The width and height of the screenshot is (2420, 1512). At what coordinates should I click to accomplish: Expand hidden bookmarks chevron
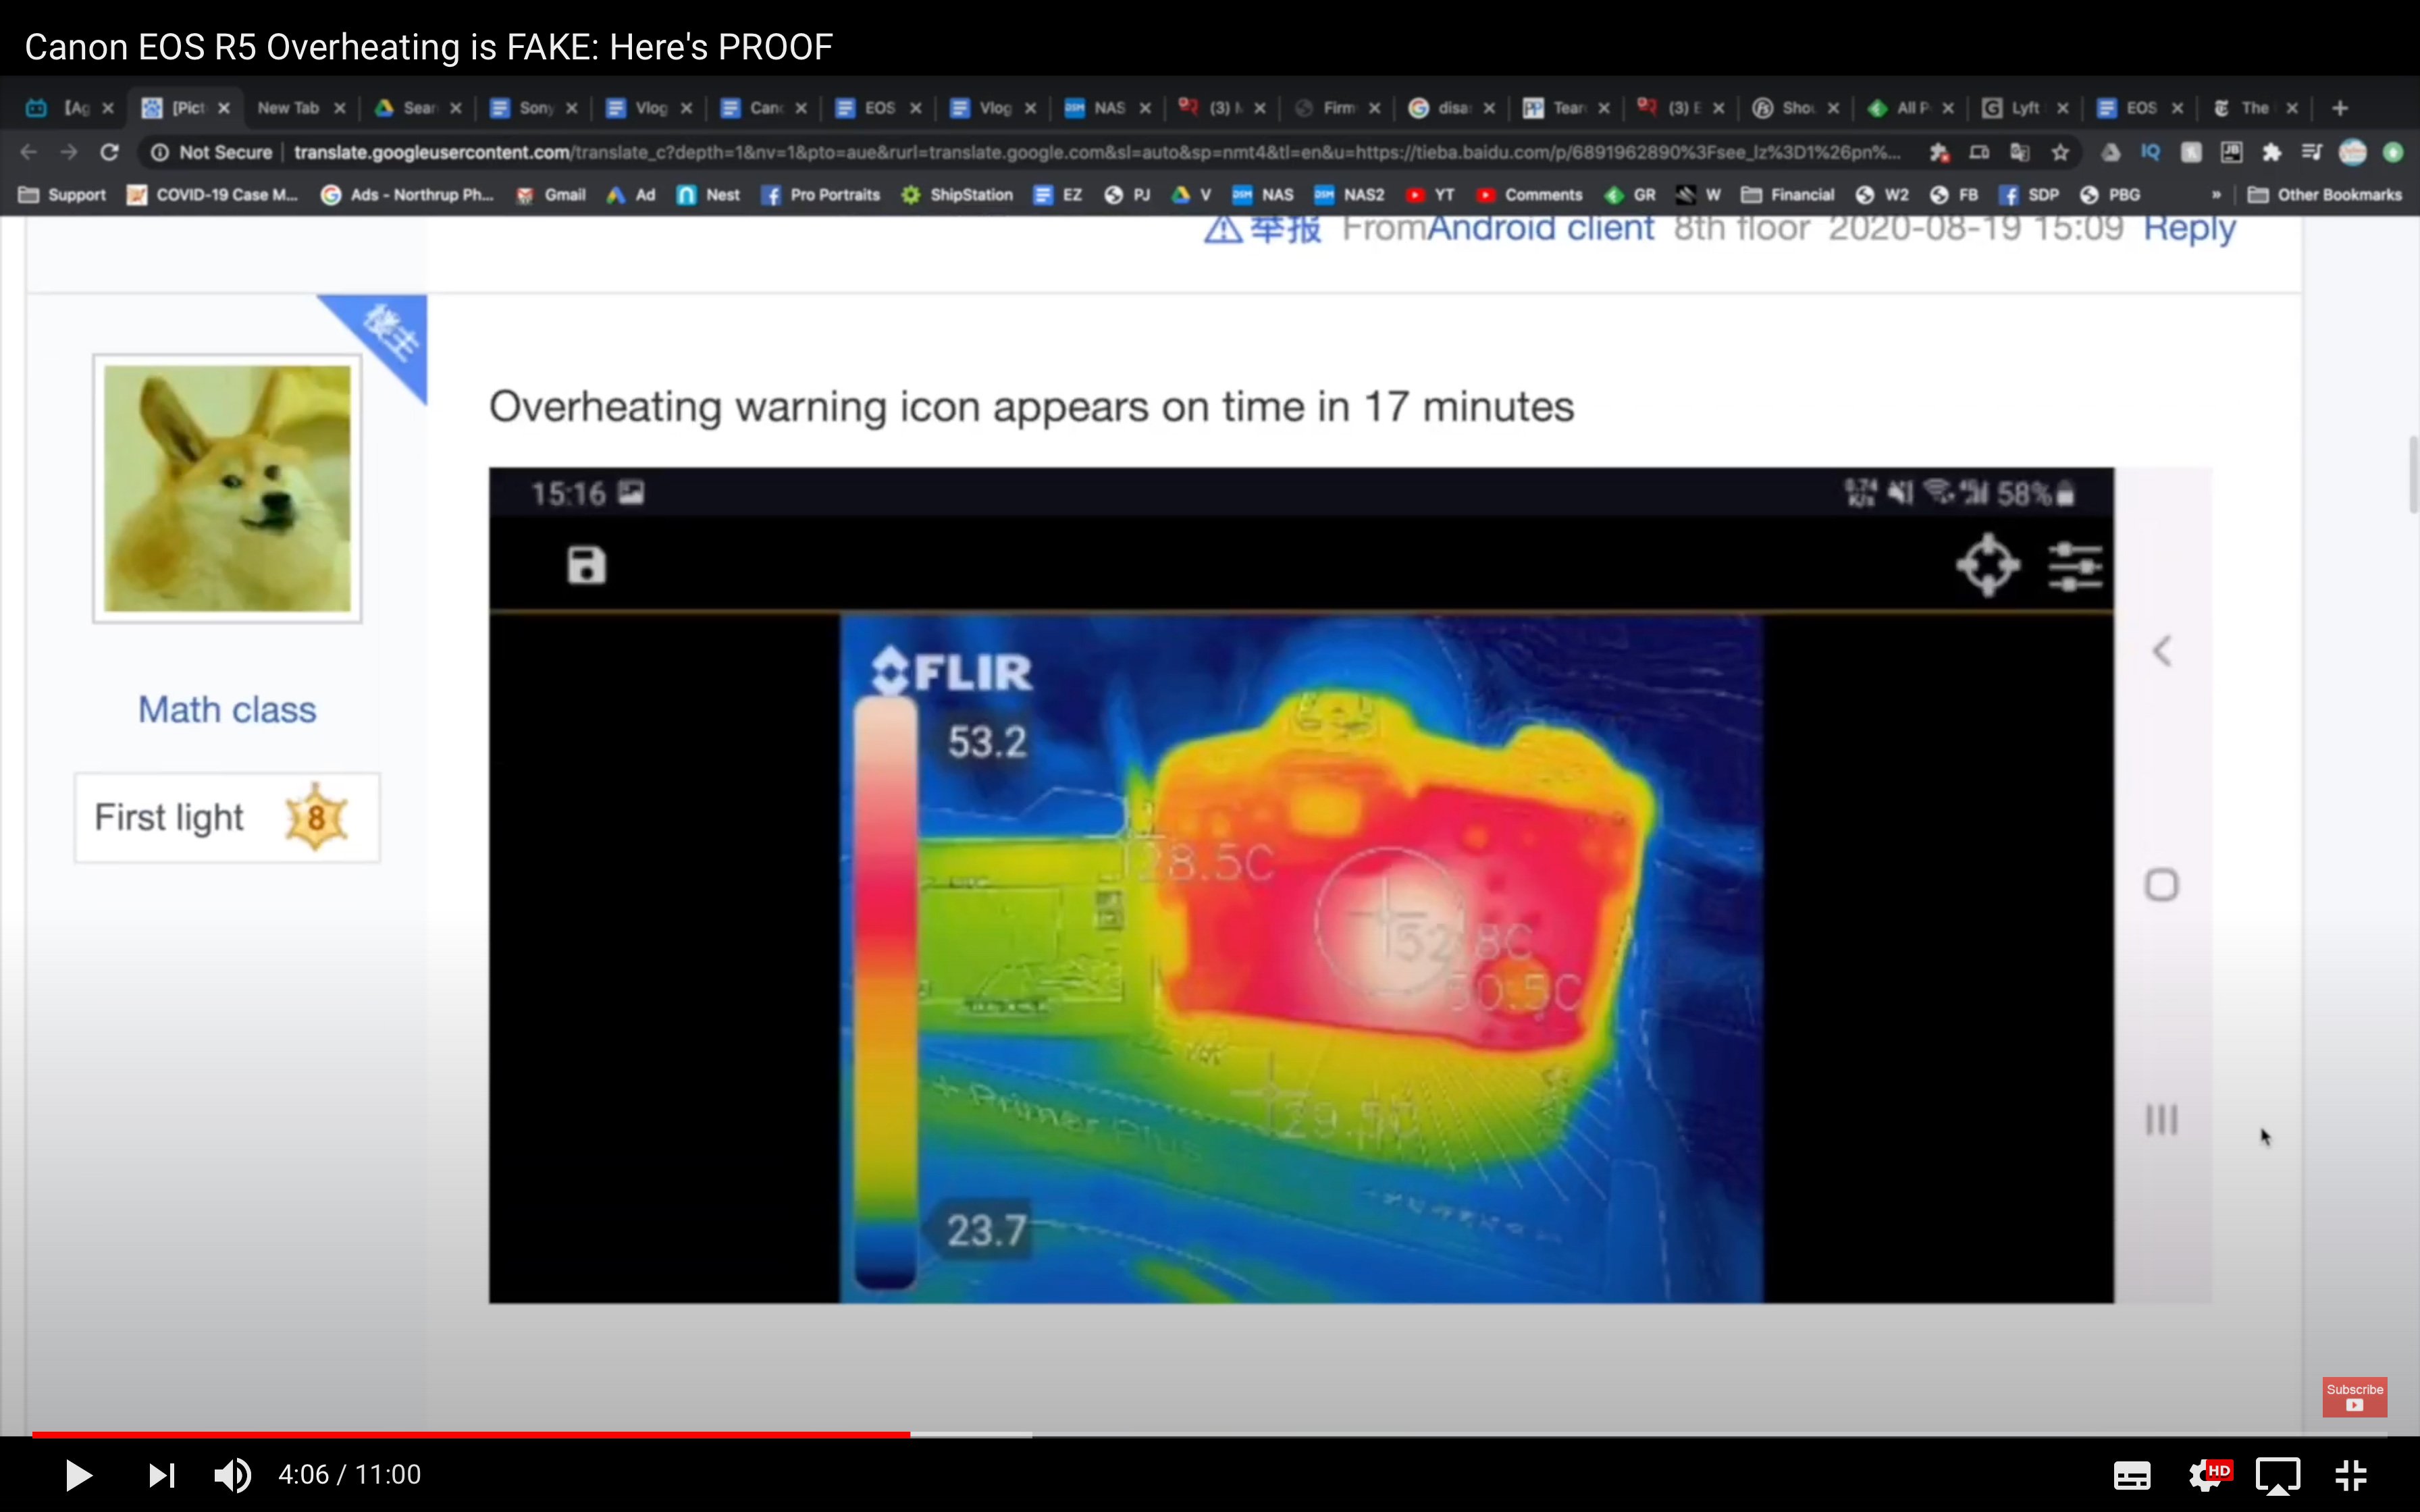[2215, 195]
